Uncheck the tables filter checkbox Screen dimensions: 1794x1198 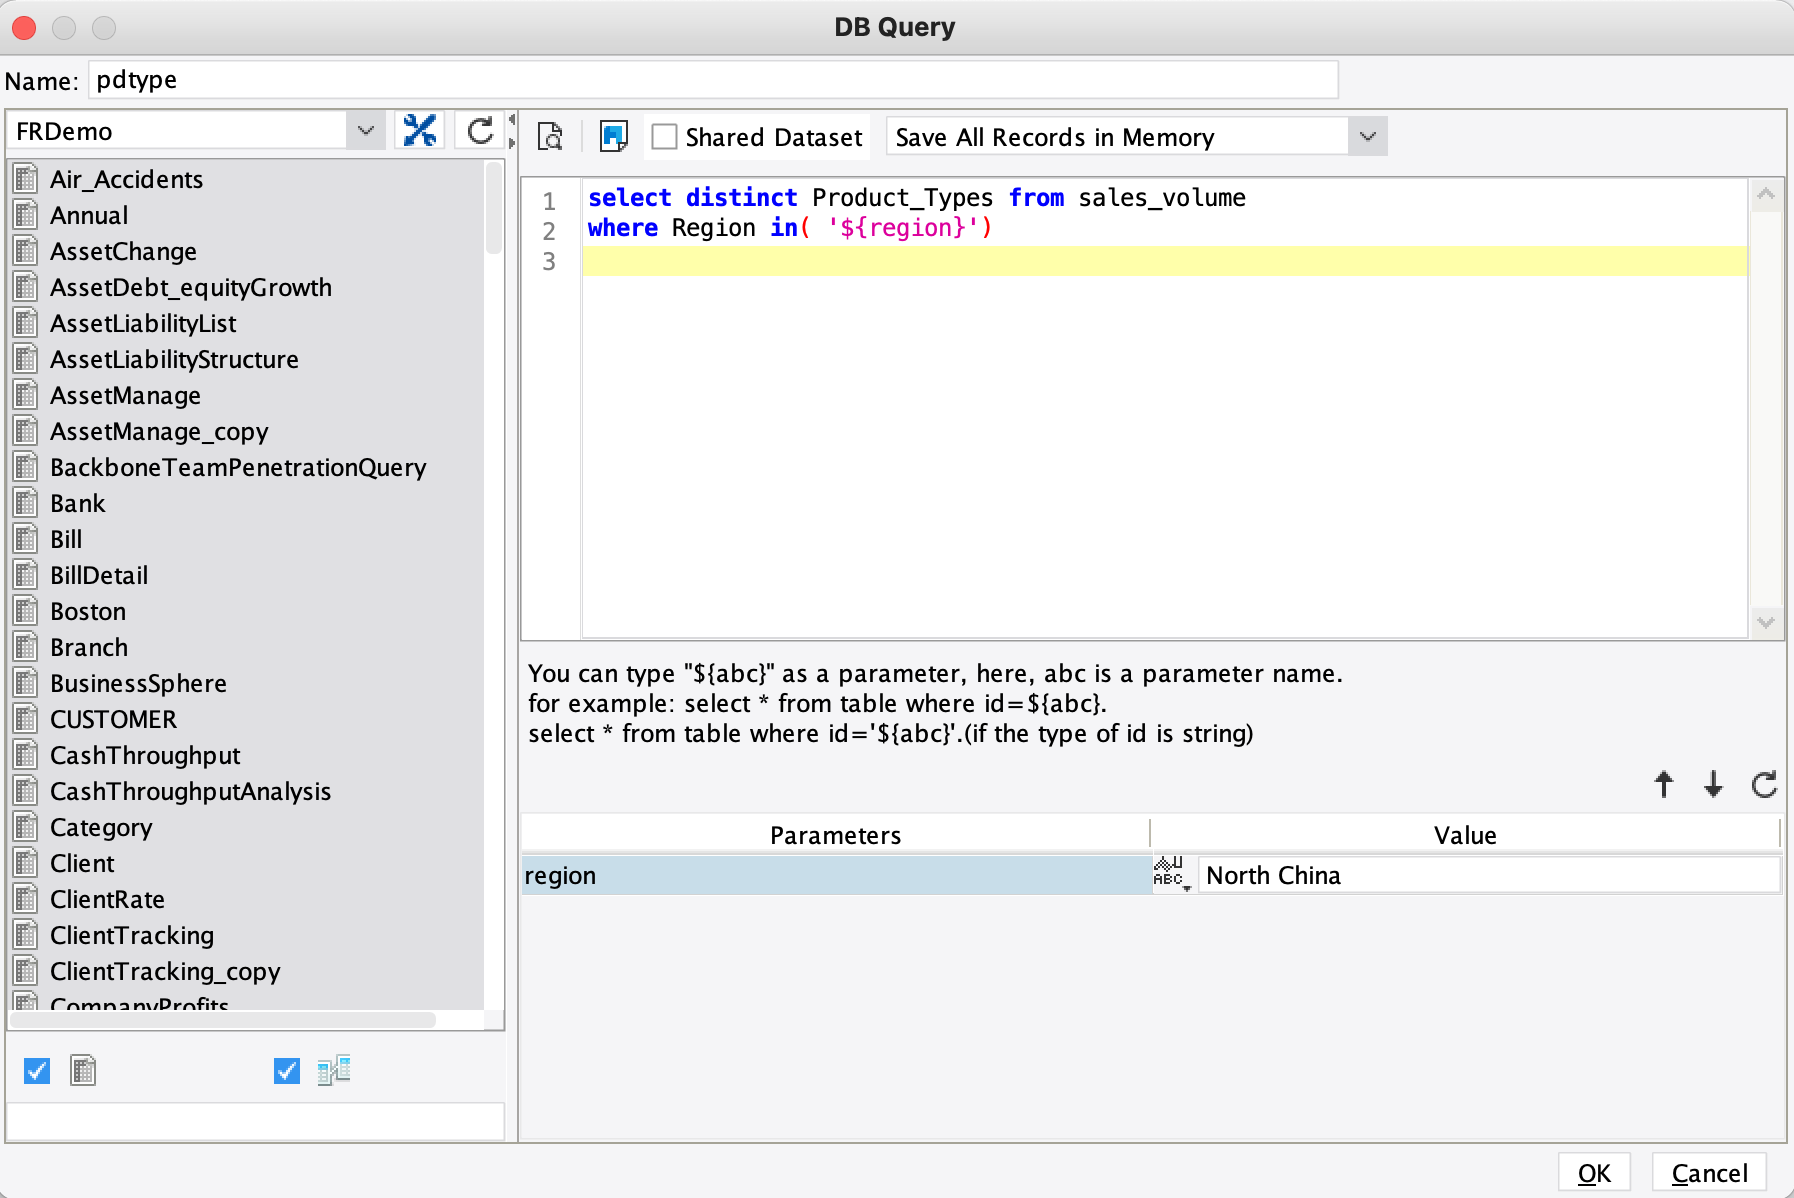click(36, 1071)
